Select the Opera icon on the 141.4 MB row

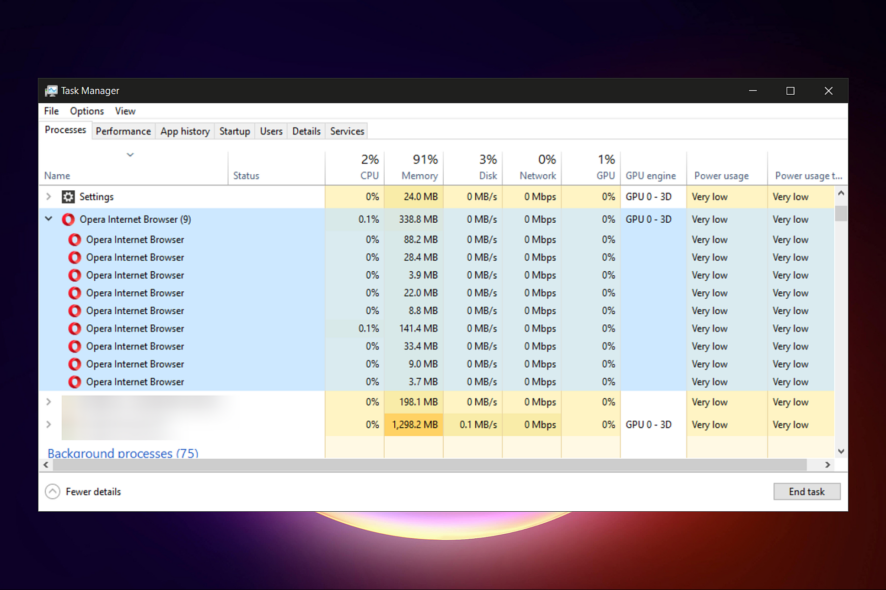point(75,329)
